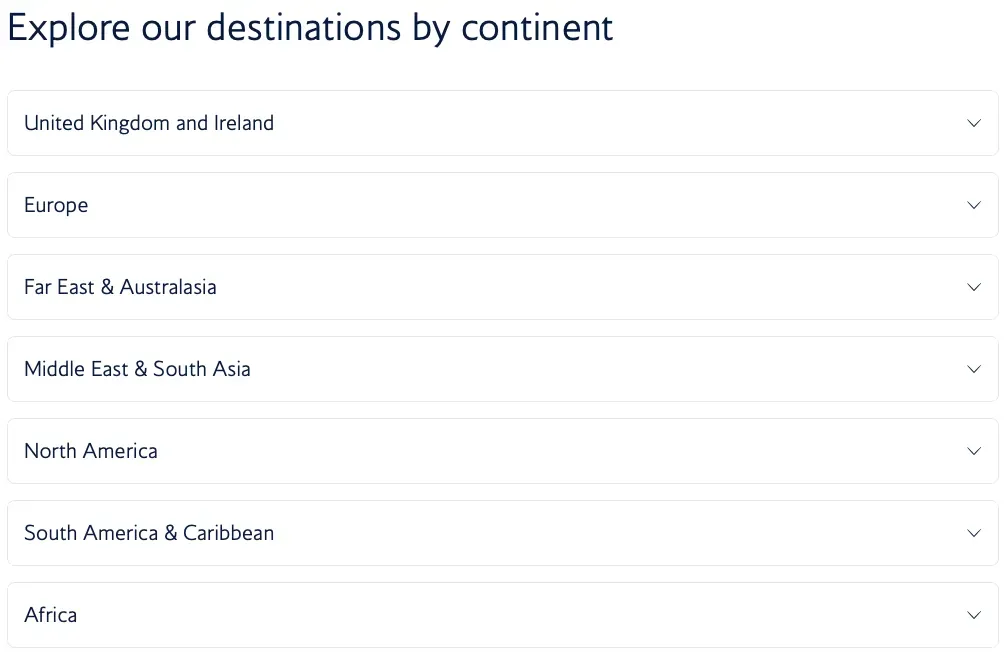Click the middle of the Africa accordion panel
Viewport: 1007px width, 658px height.
tap(503, 615)
